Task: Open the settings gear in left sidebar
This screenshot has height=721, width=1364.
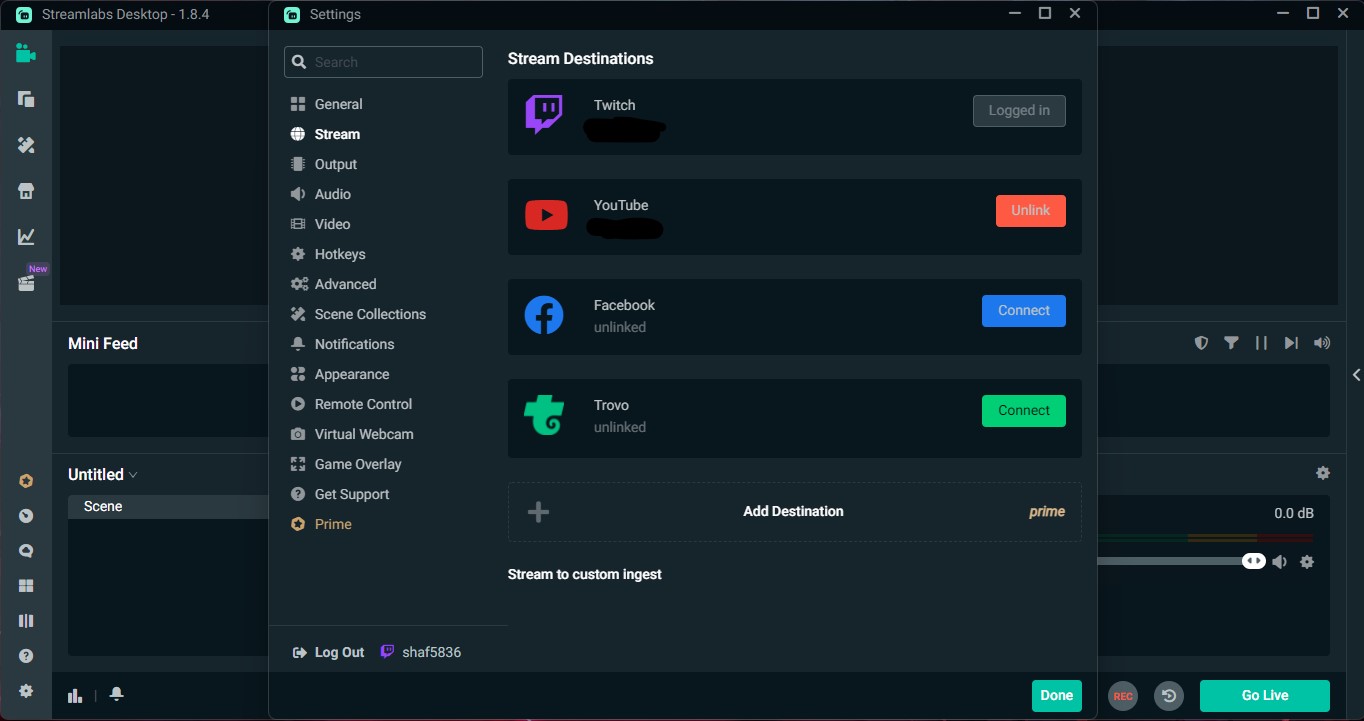Action: point(26,691)
